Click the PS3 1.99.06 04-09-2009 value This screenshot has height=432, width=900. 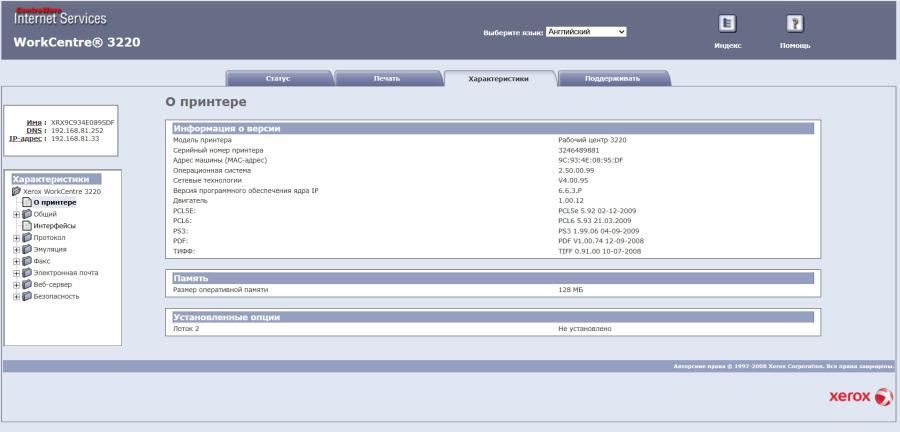click(x=599, y=231)
